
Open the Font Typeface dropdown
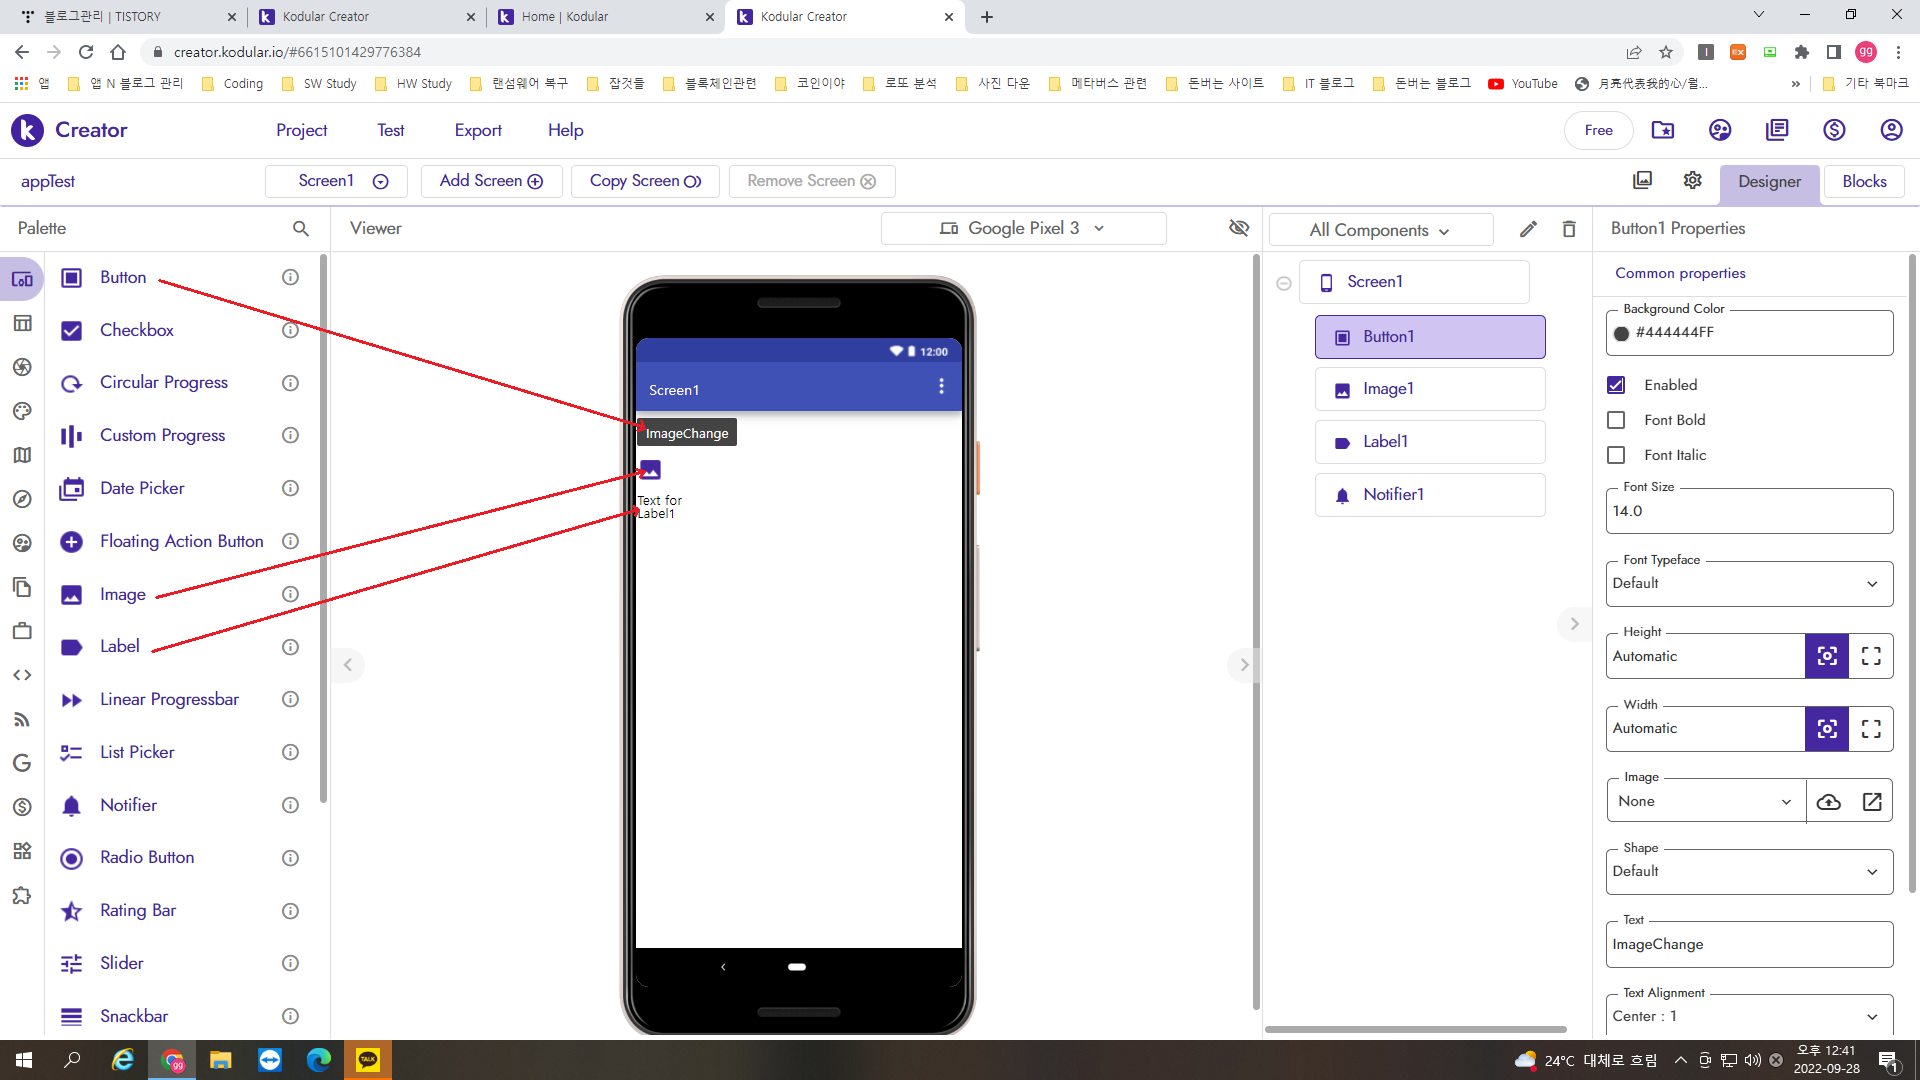click(x=1748, y=584)
